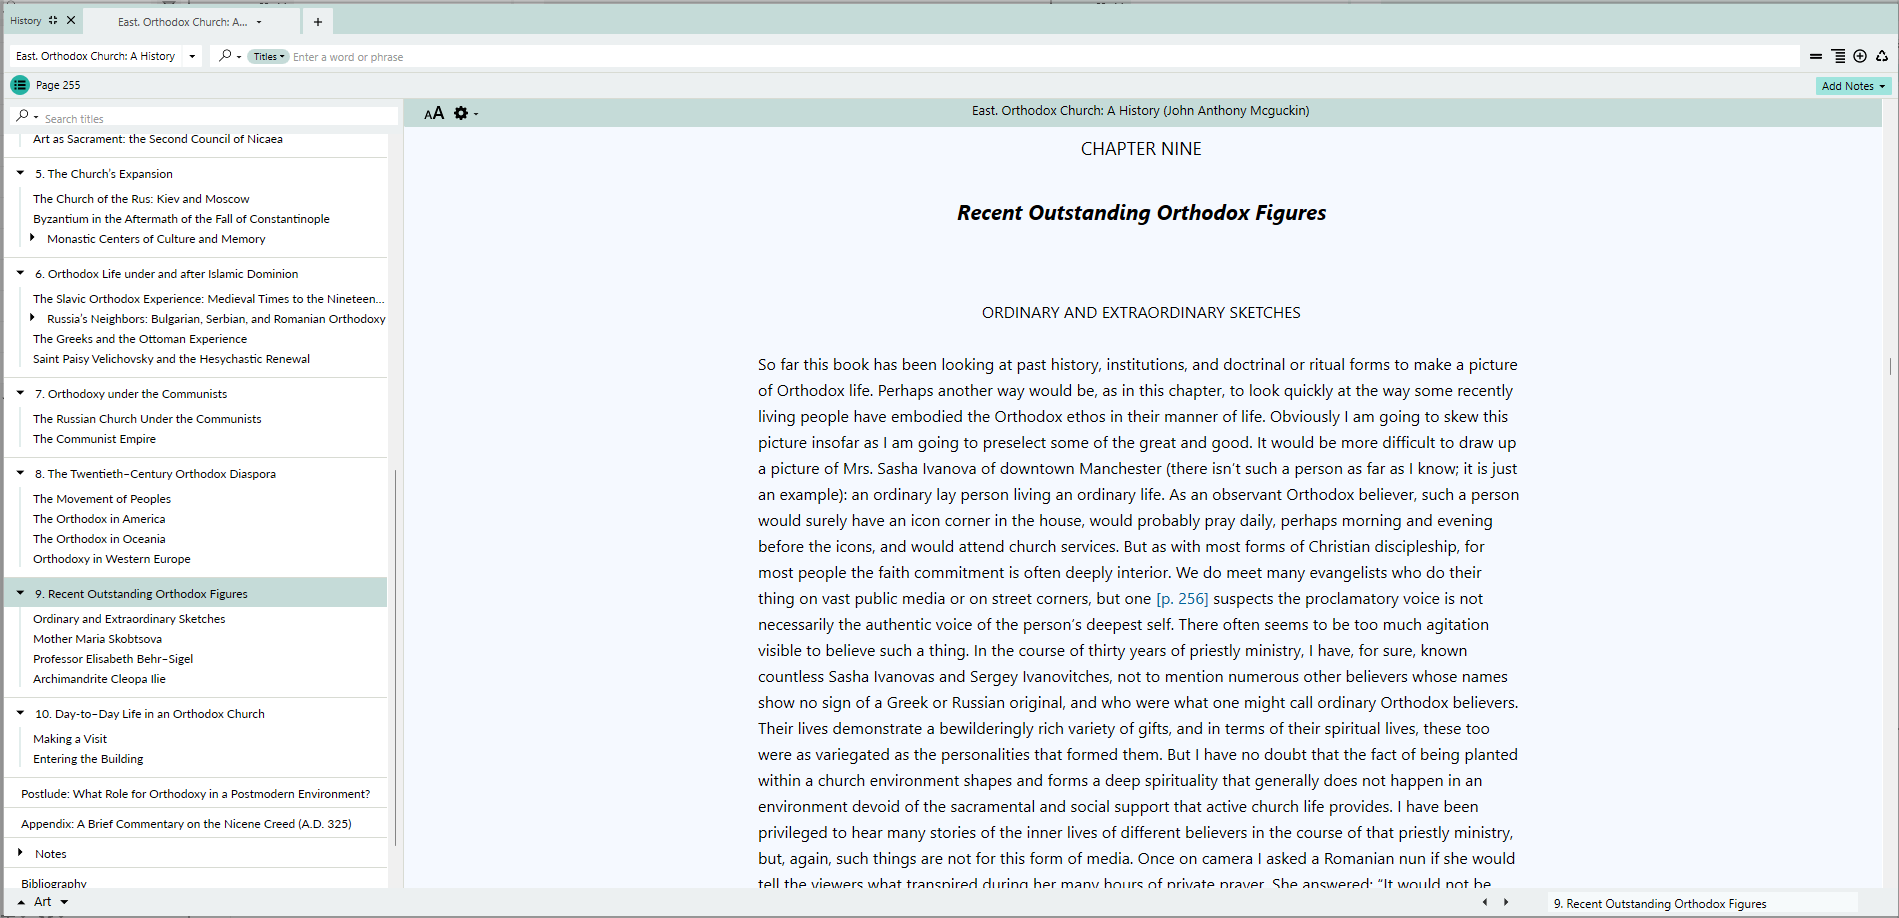Image resolution: width=1899 pixels, height=918 pixels.
Task: Expand the Art panel up arrow
Action: click(21, 902)
